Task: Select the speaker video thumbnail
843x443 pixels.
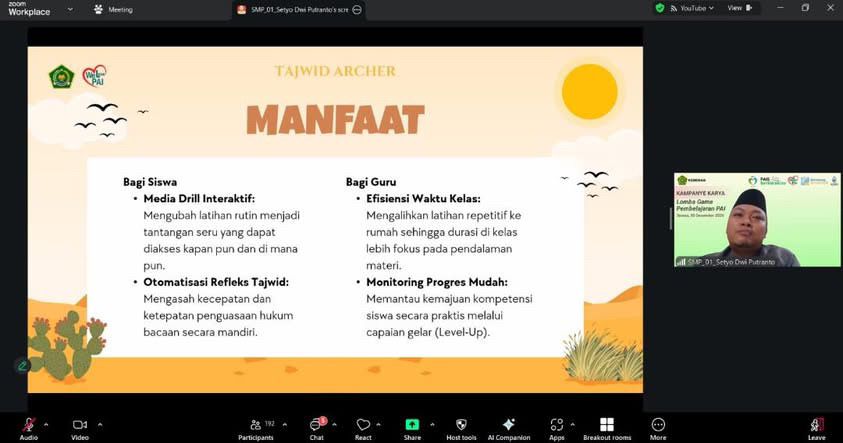Action: [x=756, y=220]
